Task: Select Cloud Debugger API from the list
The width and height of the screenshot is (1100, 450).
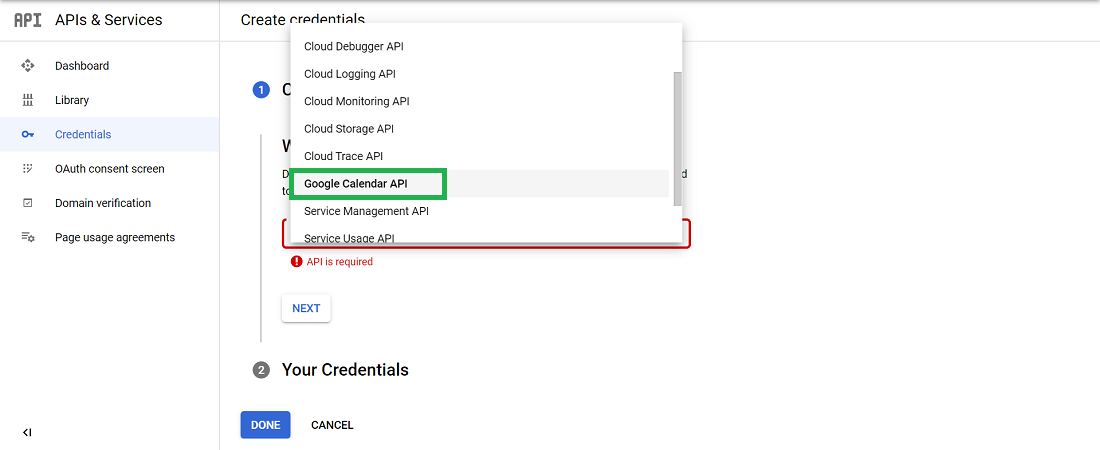Action: [x=480, y=46]
